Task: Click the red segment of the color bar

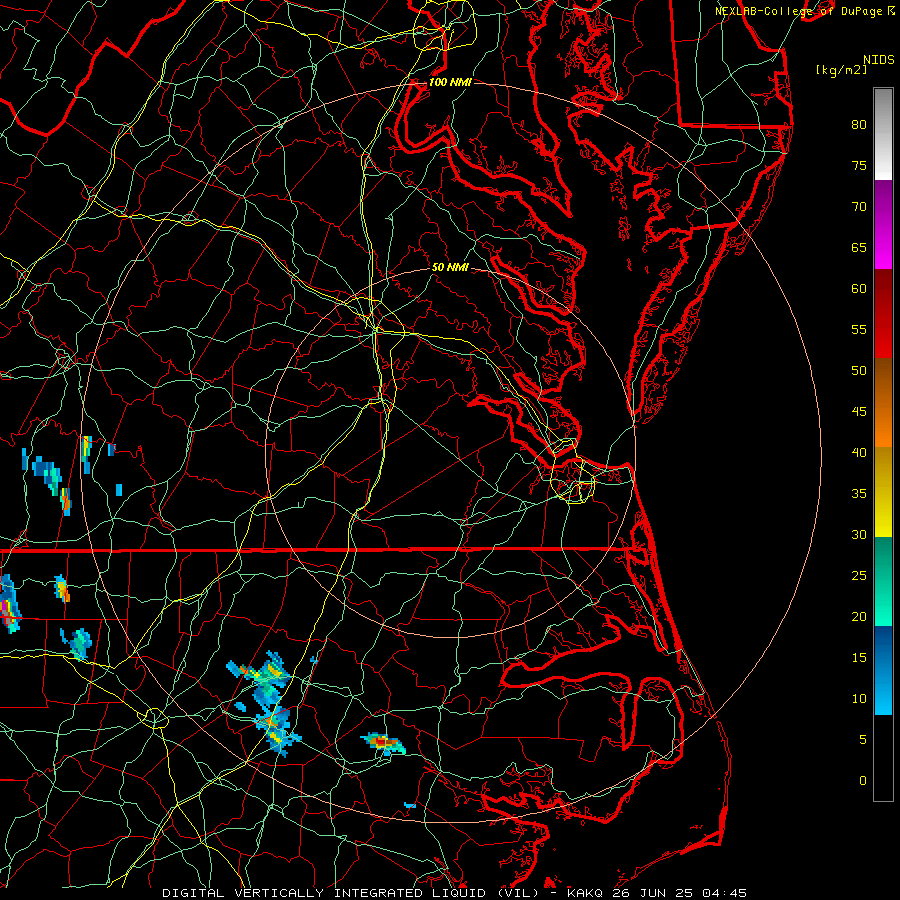Action: point(883,314)
